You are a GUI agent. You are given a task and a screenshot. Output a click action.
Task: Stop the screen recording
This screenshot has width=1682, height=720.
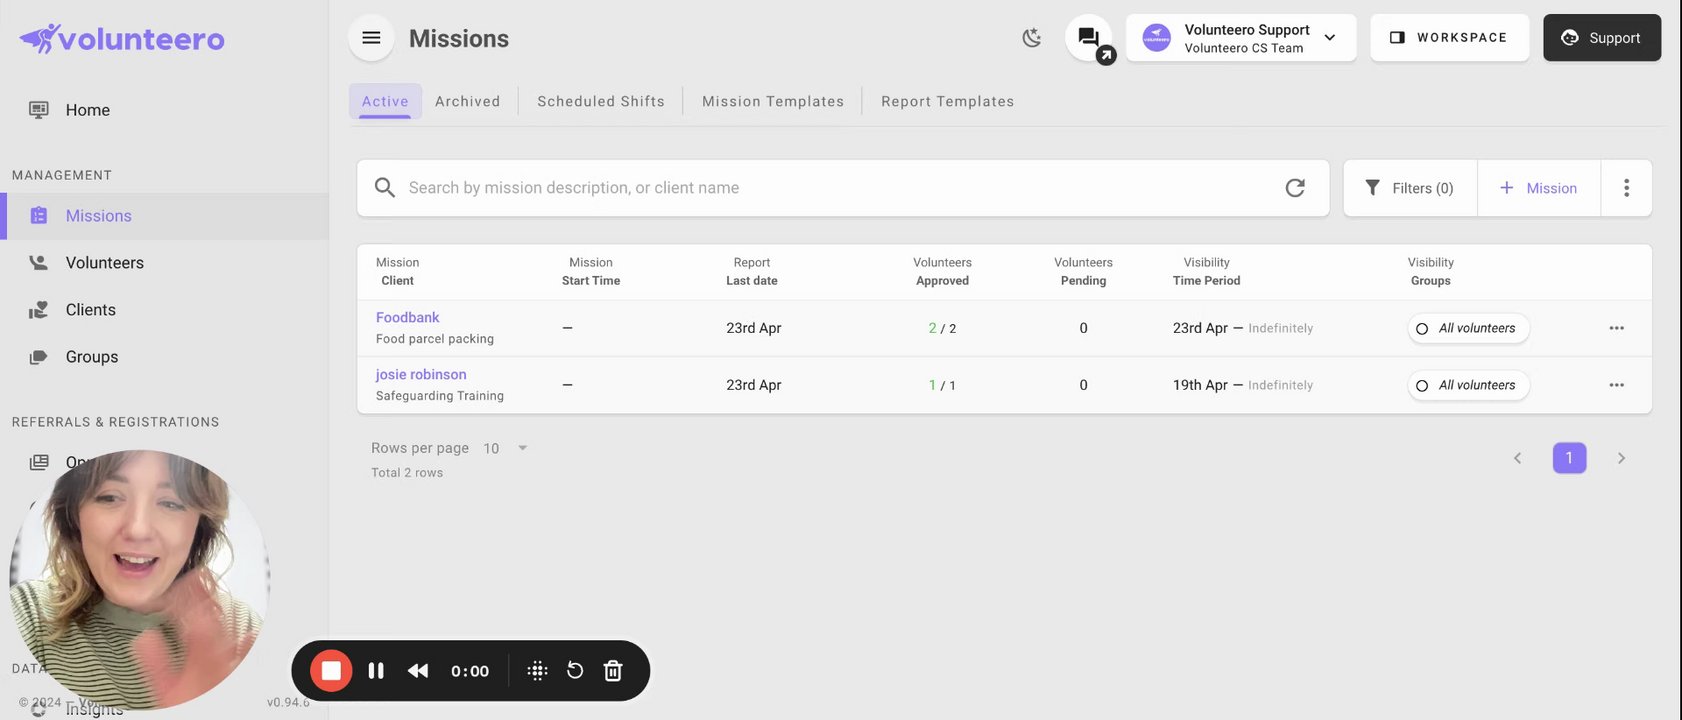(x=331, y=671)
